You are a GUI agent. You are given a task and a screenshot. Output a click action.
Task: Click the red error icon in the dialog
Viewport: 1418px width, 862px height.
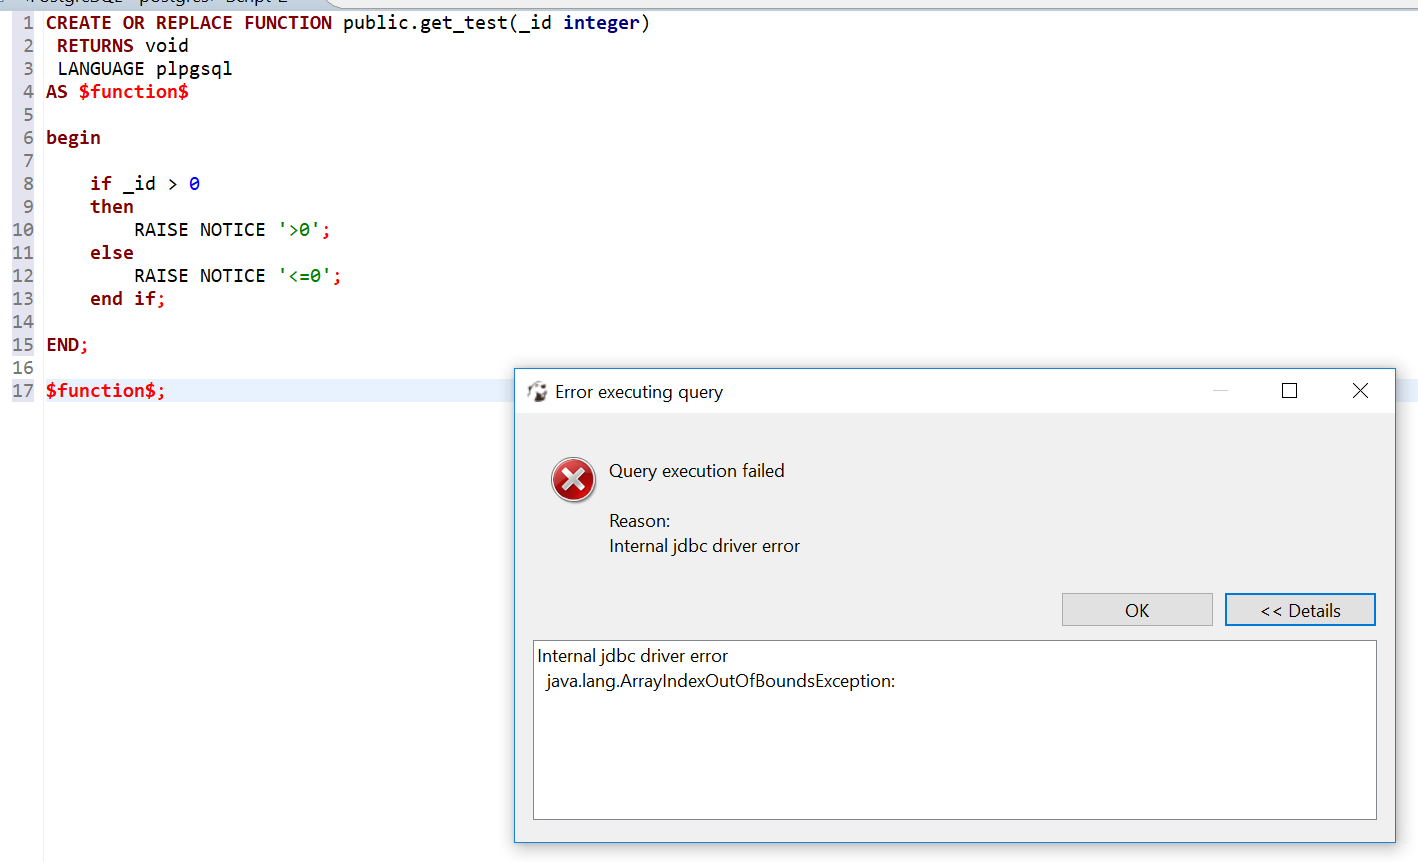click(573, 479)
